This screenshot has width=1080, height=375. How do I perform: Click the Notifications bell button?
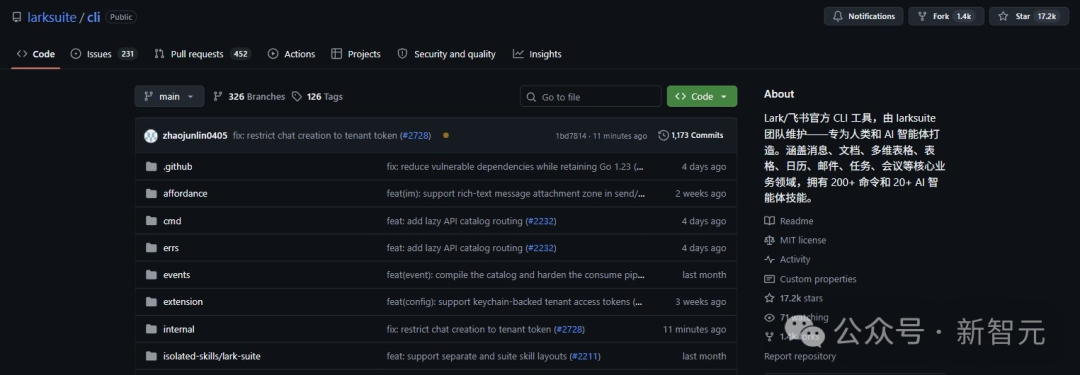tap(863, 17)
